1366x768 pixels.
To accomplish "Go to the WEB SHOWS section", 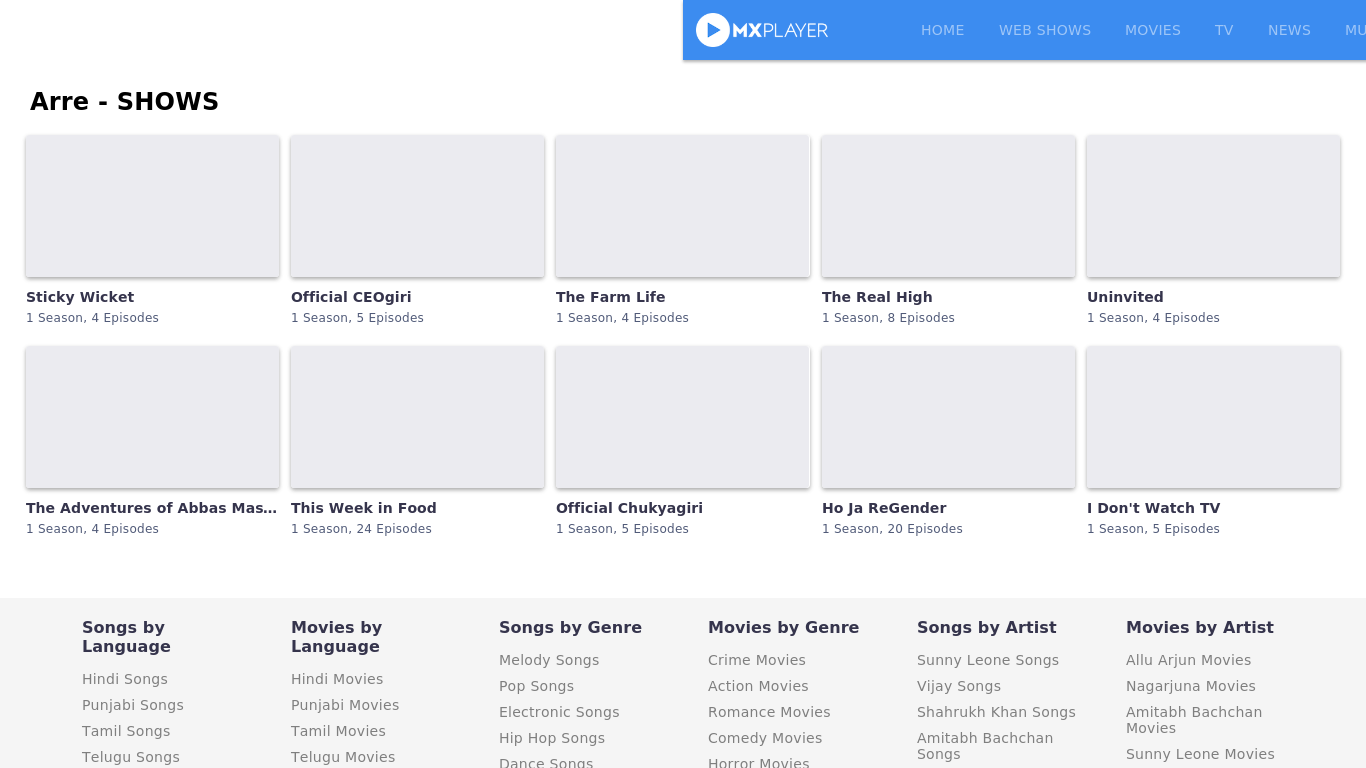I will tap(1044, 30).
